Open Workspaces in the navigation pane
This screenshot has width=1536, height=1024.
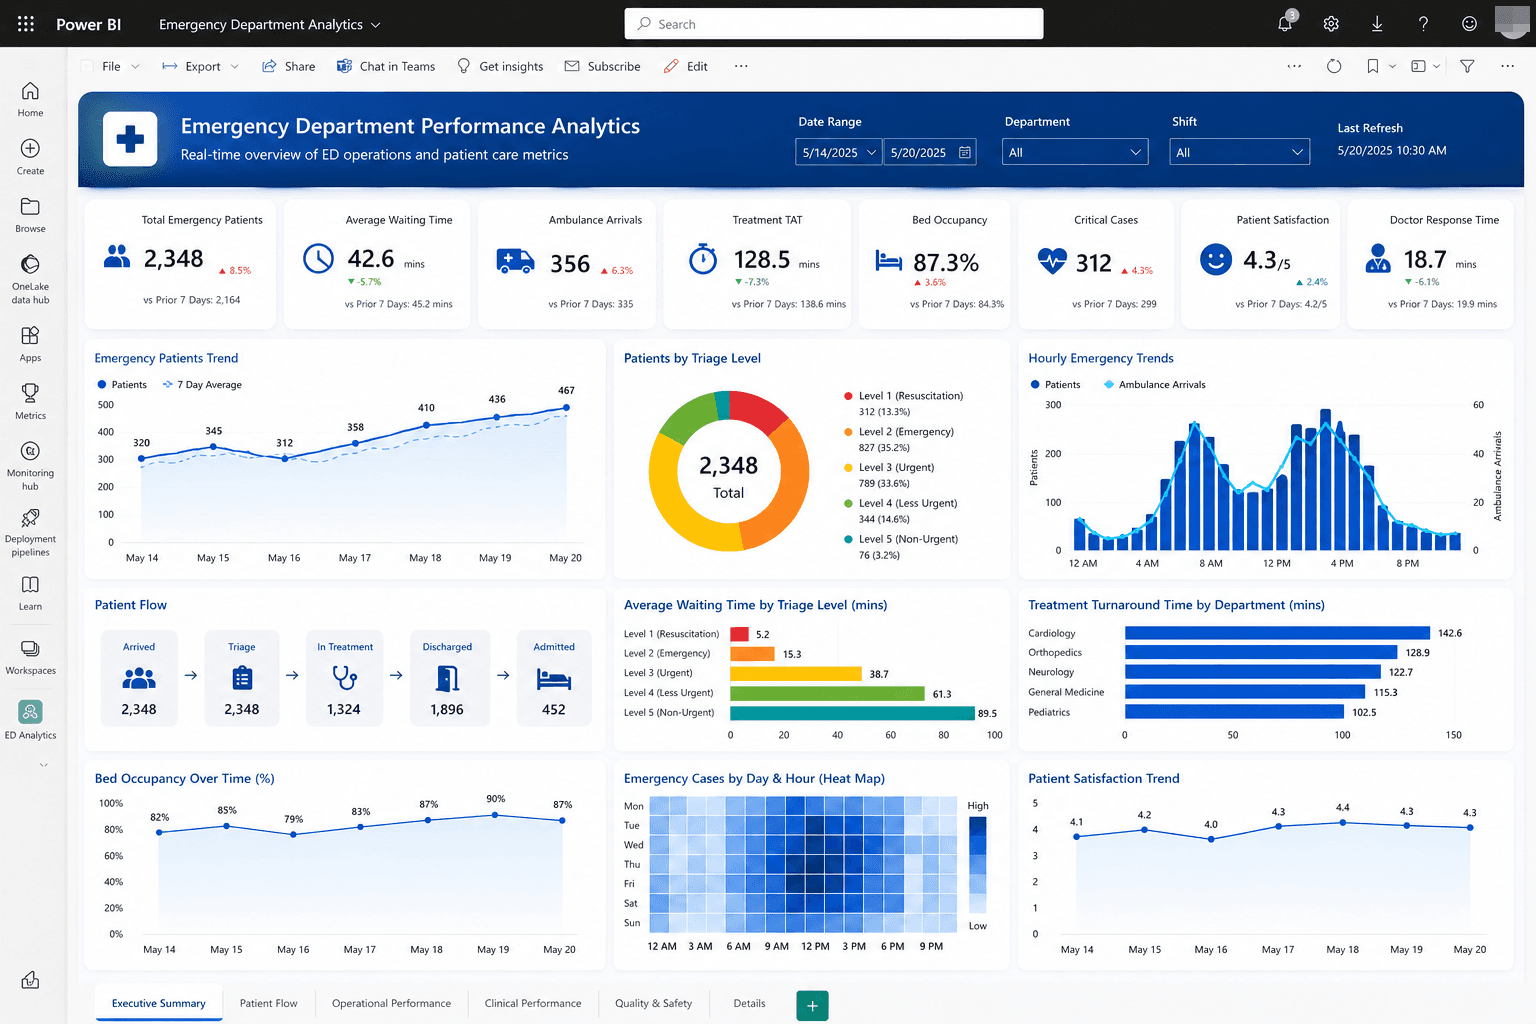tap(30, 657)
